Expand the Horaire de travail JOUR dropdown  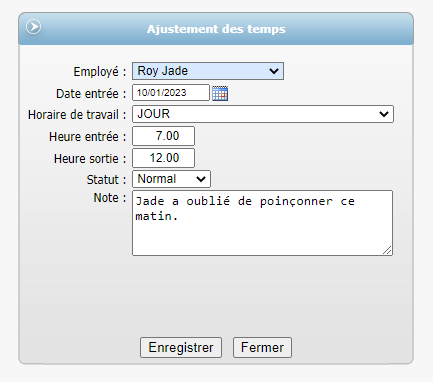(263, 114)
